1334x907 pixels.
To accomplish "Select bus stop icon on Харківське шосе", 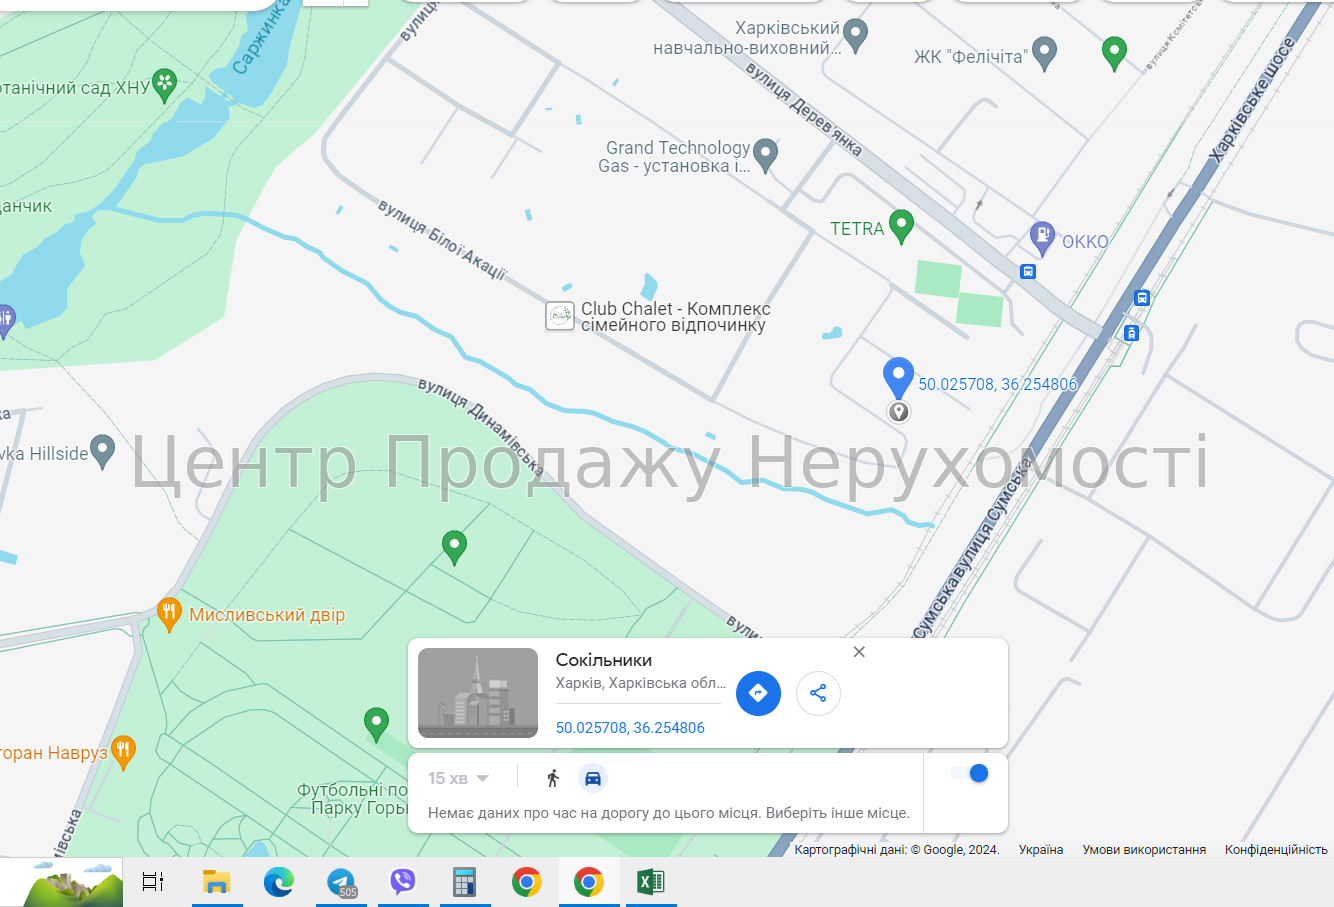I will tap(1142, 298).
